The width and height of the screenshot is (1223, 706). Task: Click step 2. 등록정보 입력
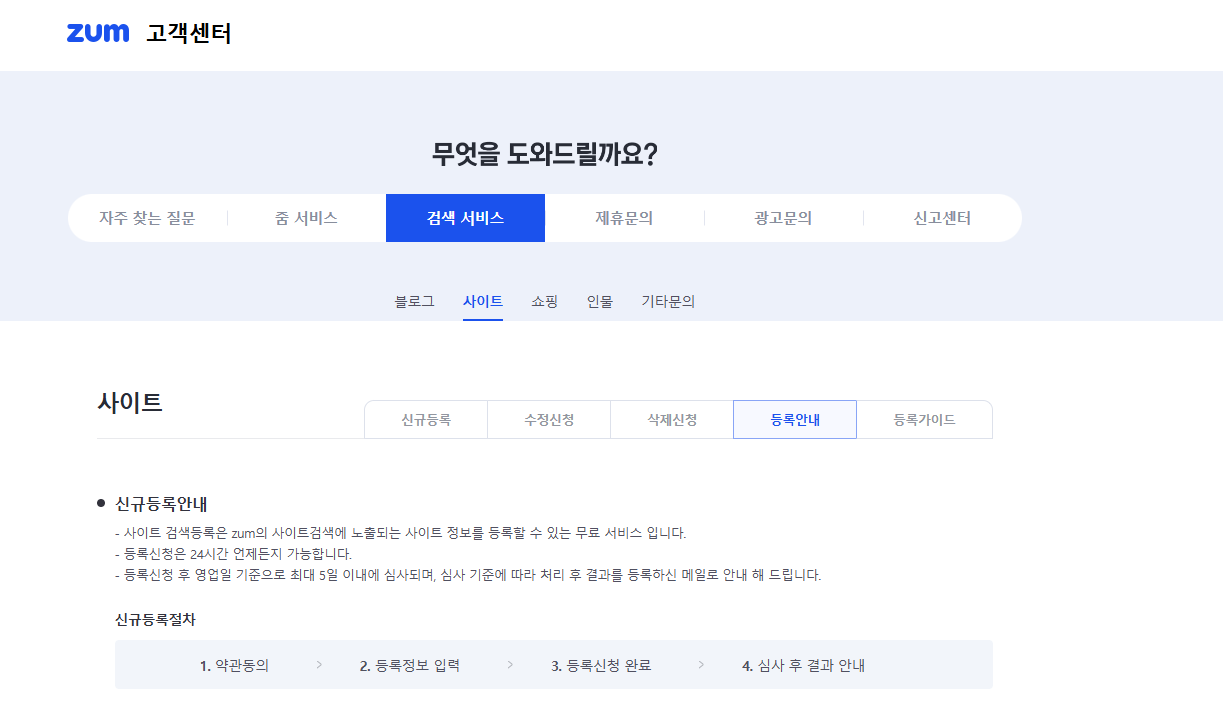410,665
